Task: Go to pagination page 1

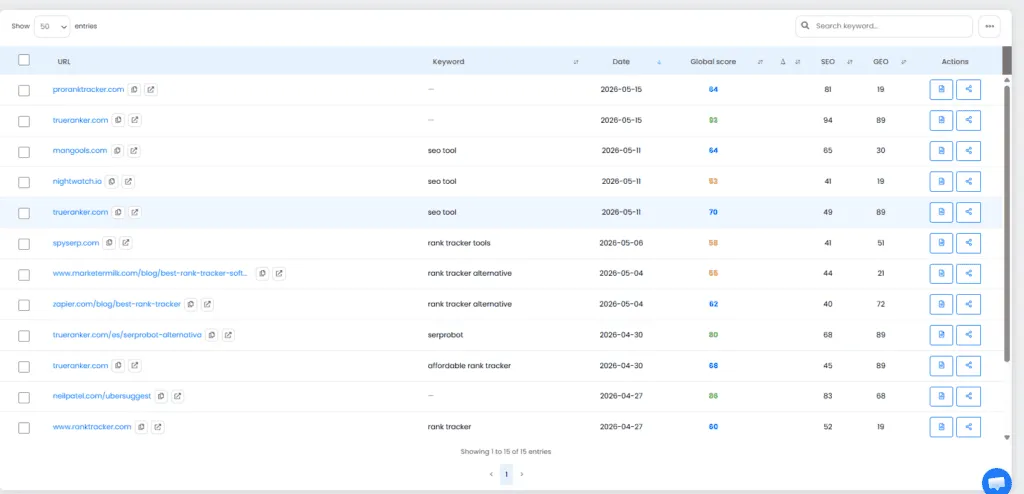Action: 506,474
